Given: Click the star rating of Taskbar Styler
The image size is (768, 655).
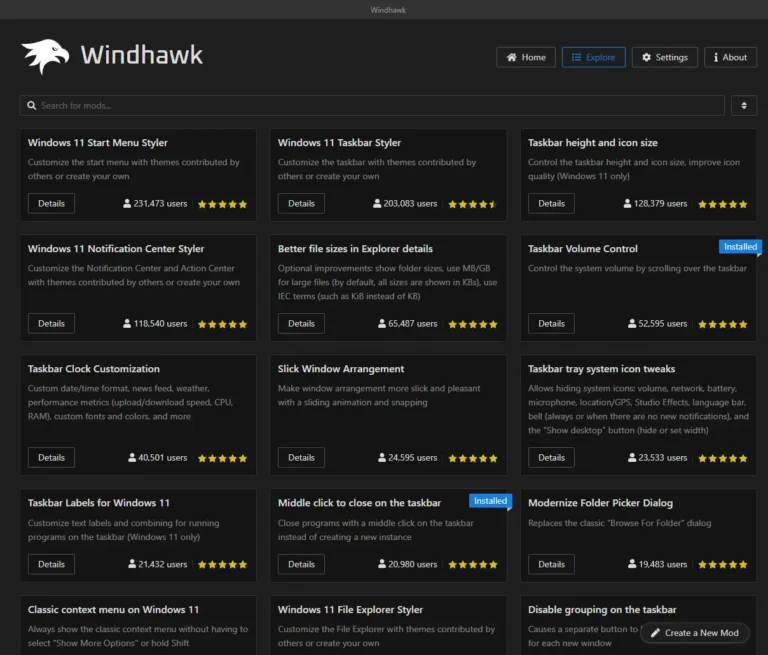Looking at the screenshot, I should point(473,204).
